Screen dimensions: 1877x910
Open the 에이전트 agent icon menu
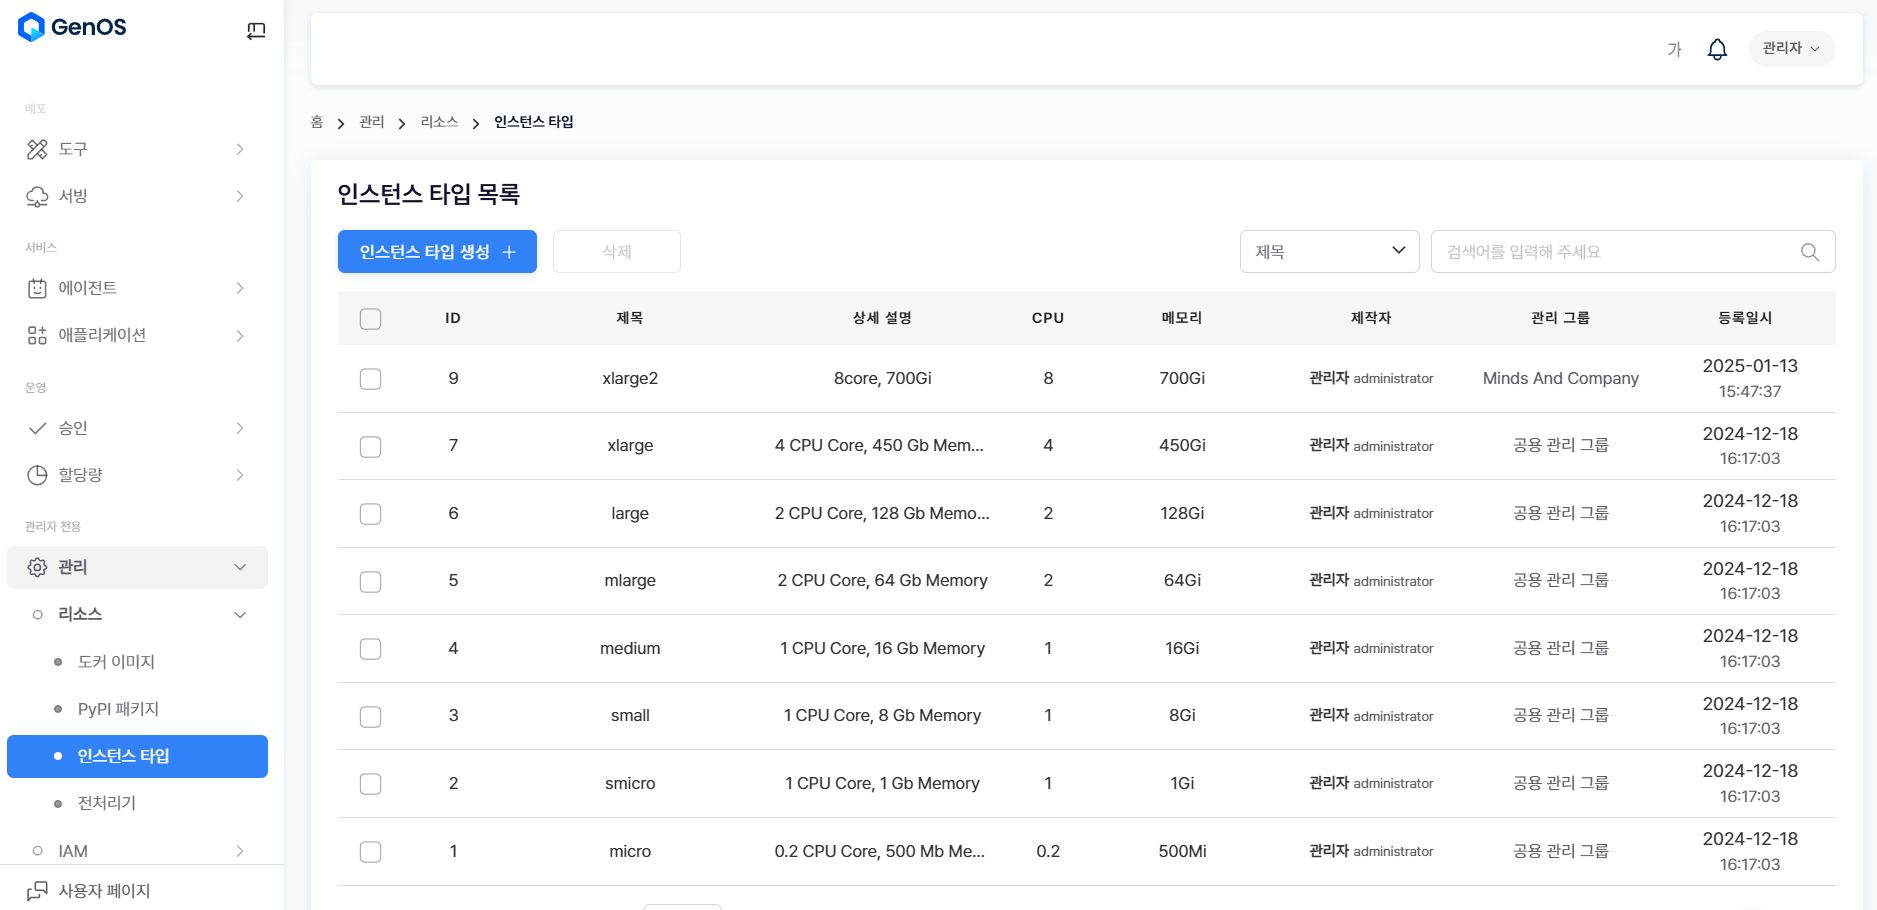click(37, 288)
